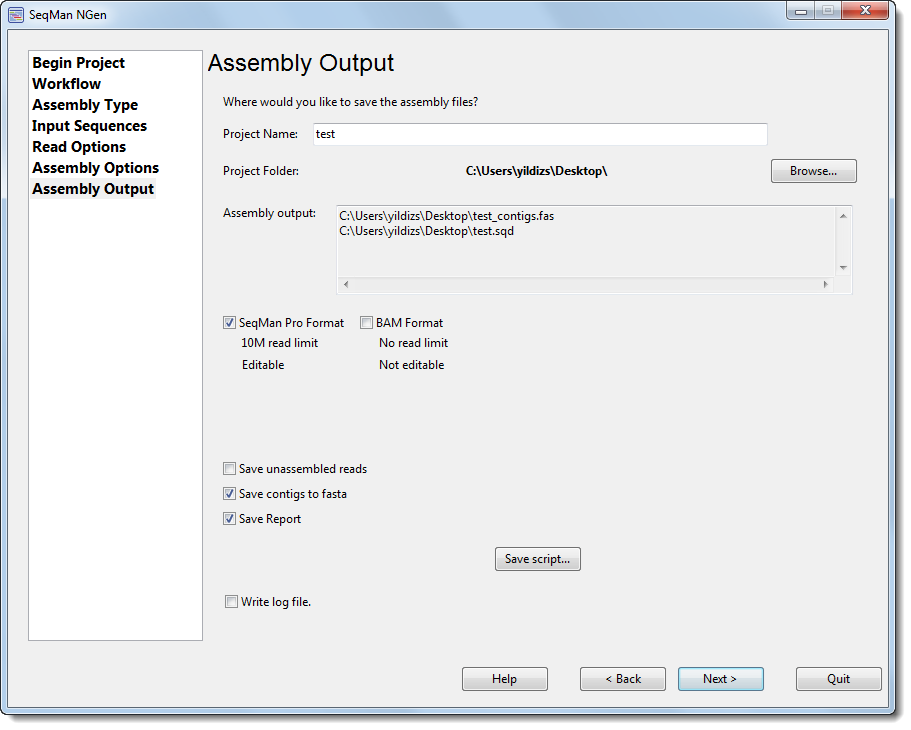Screen dimensions: 911x730
Task: Tick the BAM Format checkbox
Action: (366, 323)
